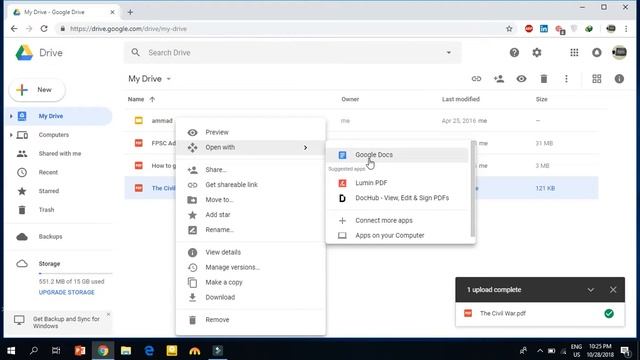640x360 pixels.
Task: Click the Upgrade Storage link
Action: [x=67, y=293]
